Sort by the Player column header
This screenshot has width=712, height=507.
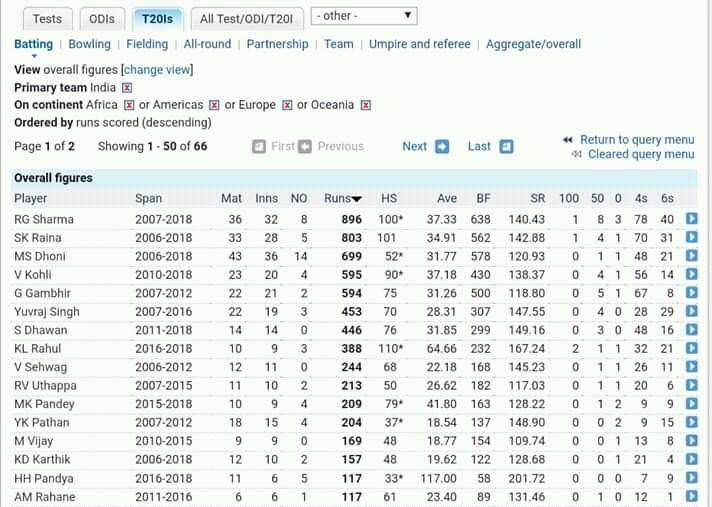[x=30, y=198]
